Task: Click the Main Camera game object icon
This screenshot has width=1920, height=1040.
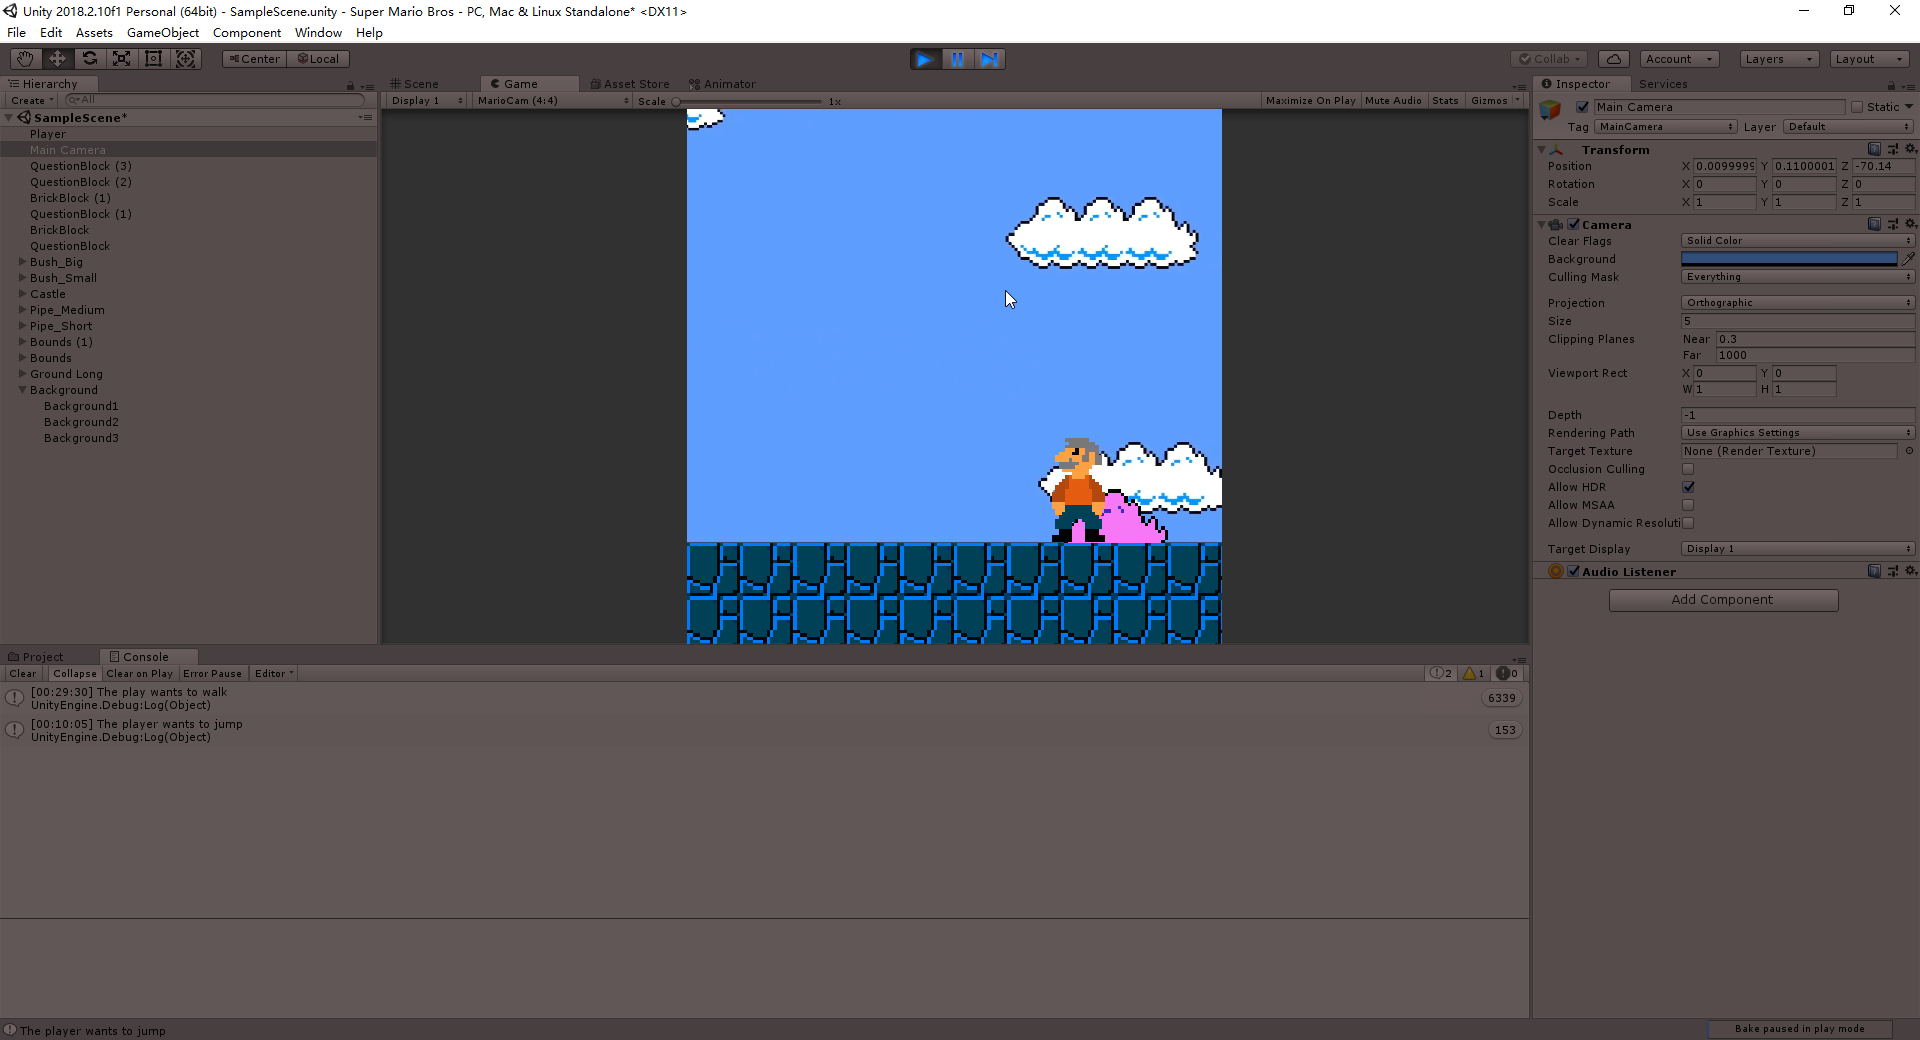Action: tap(1550, 110)
